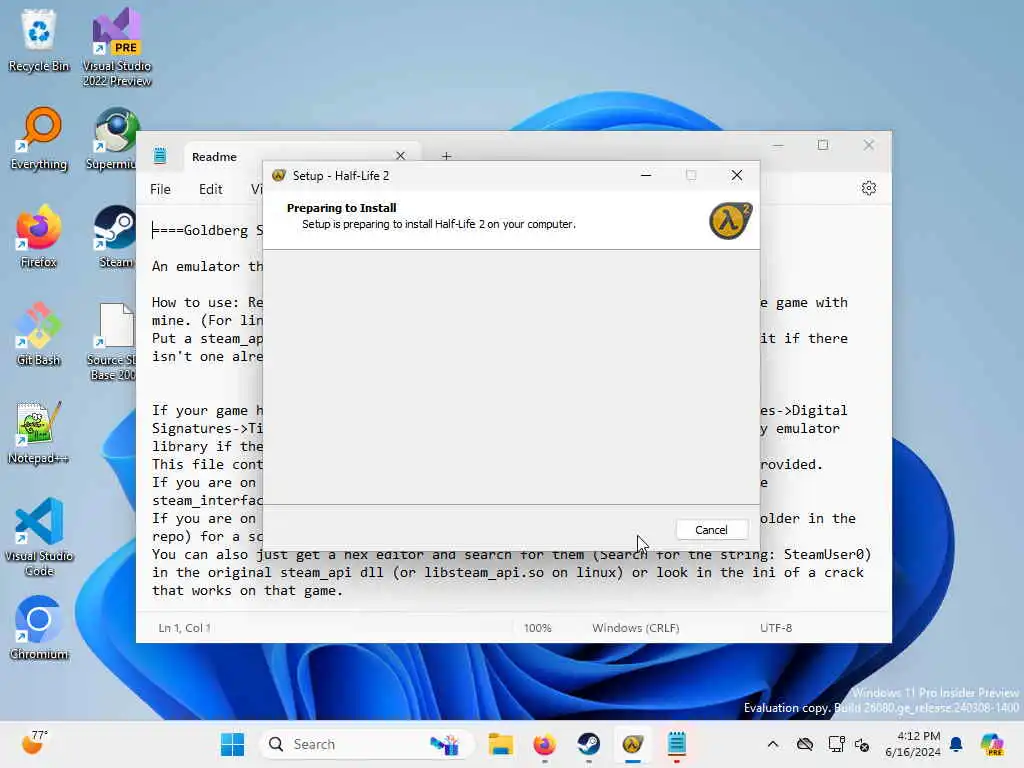Open the Windows Start menu
1024x768 pixels.
click(x=232, y=744)
